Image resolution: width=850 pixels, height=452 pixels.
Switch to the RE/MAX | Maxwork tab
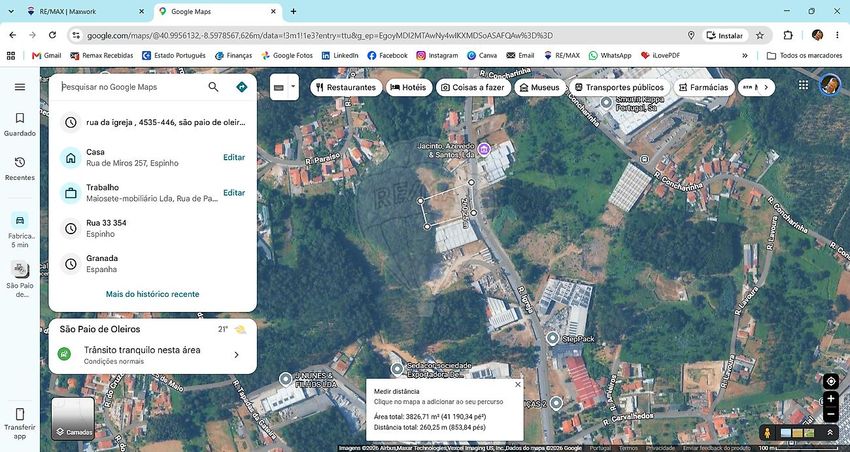coord(87,11)
